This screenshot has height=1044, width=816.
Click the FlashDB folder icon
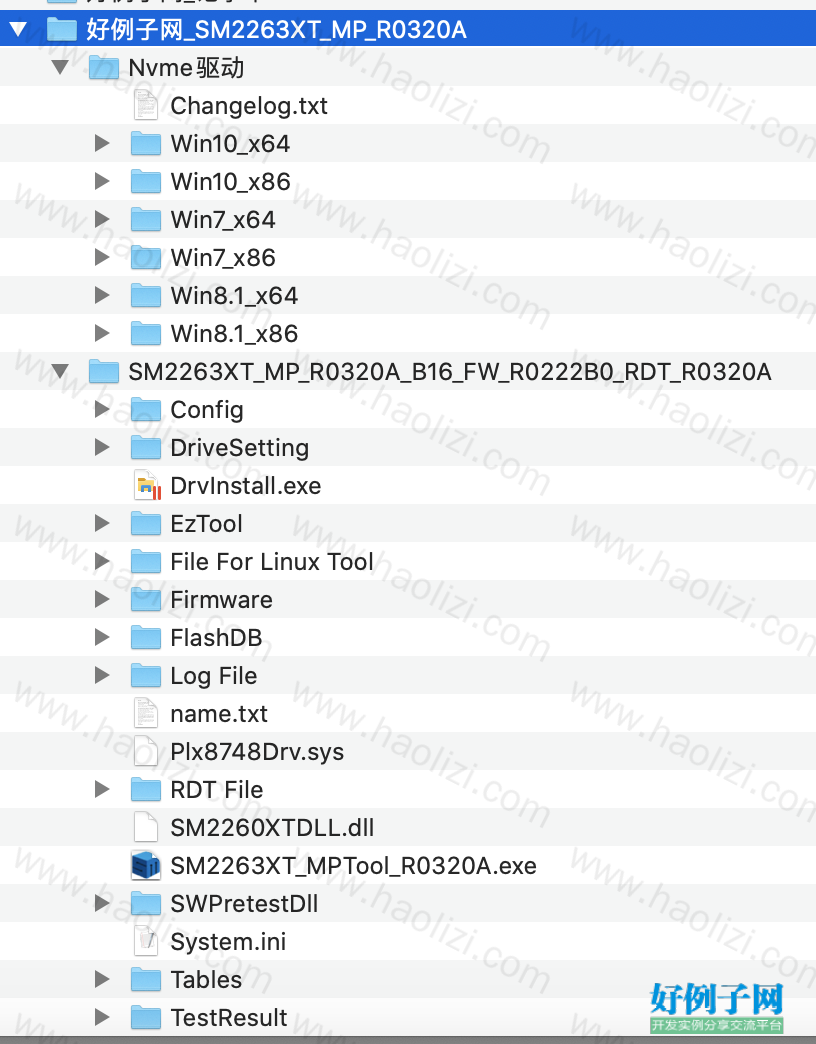pyautogui.click(x=146, y=637)
